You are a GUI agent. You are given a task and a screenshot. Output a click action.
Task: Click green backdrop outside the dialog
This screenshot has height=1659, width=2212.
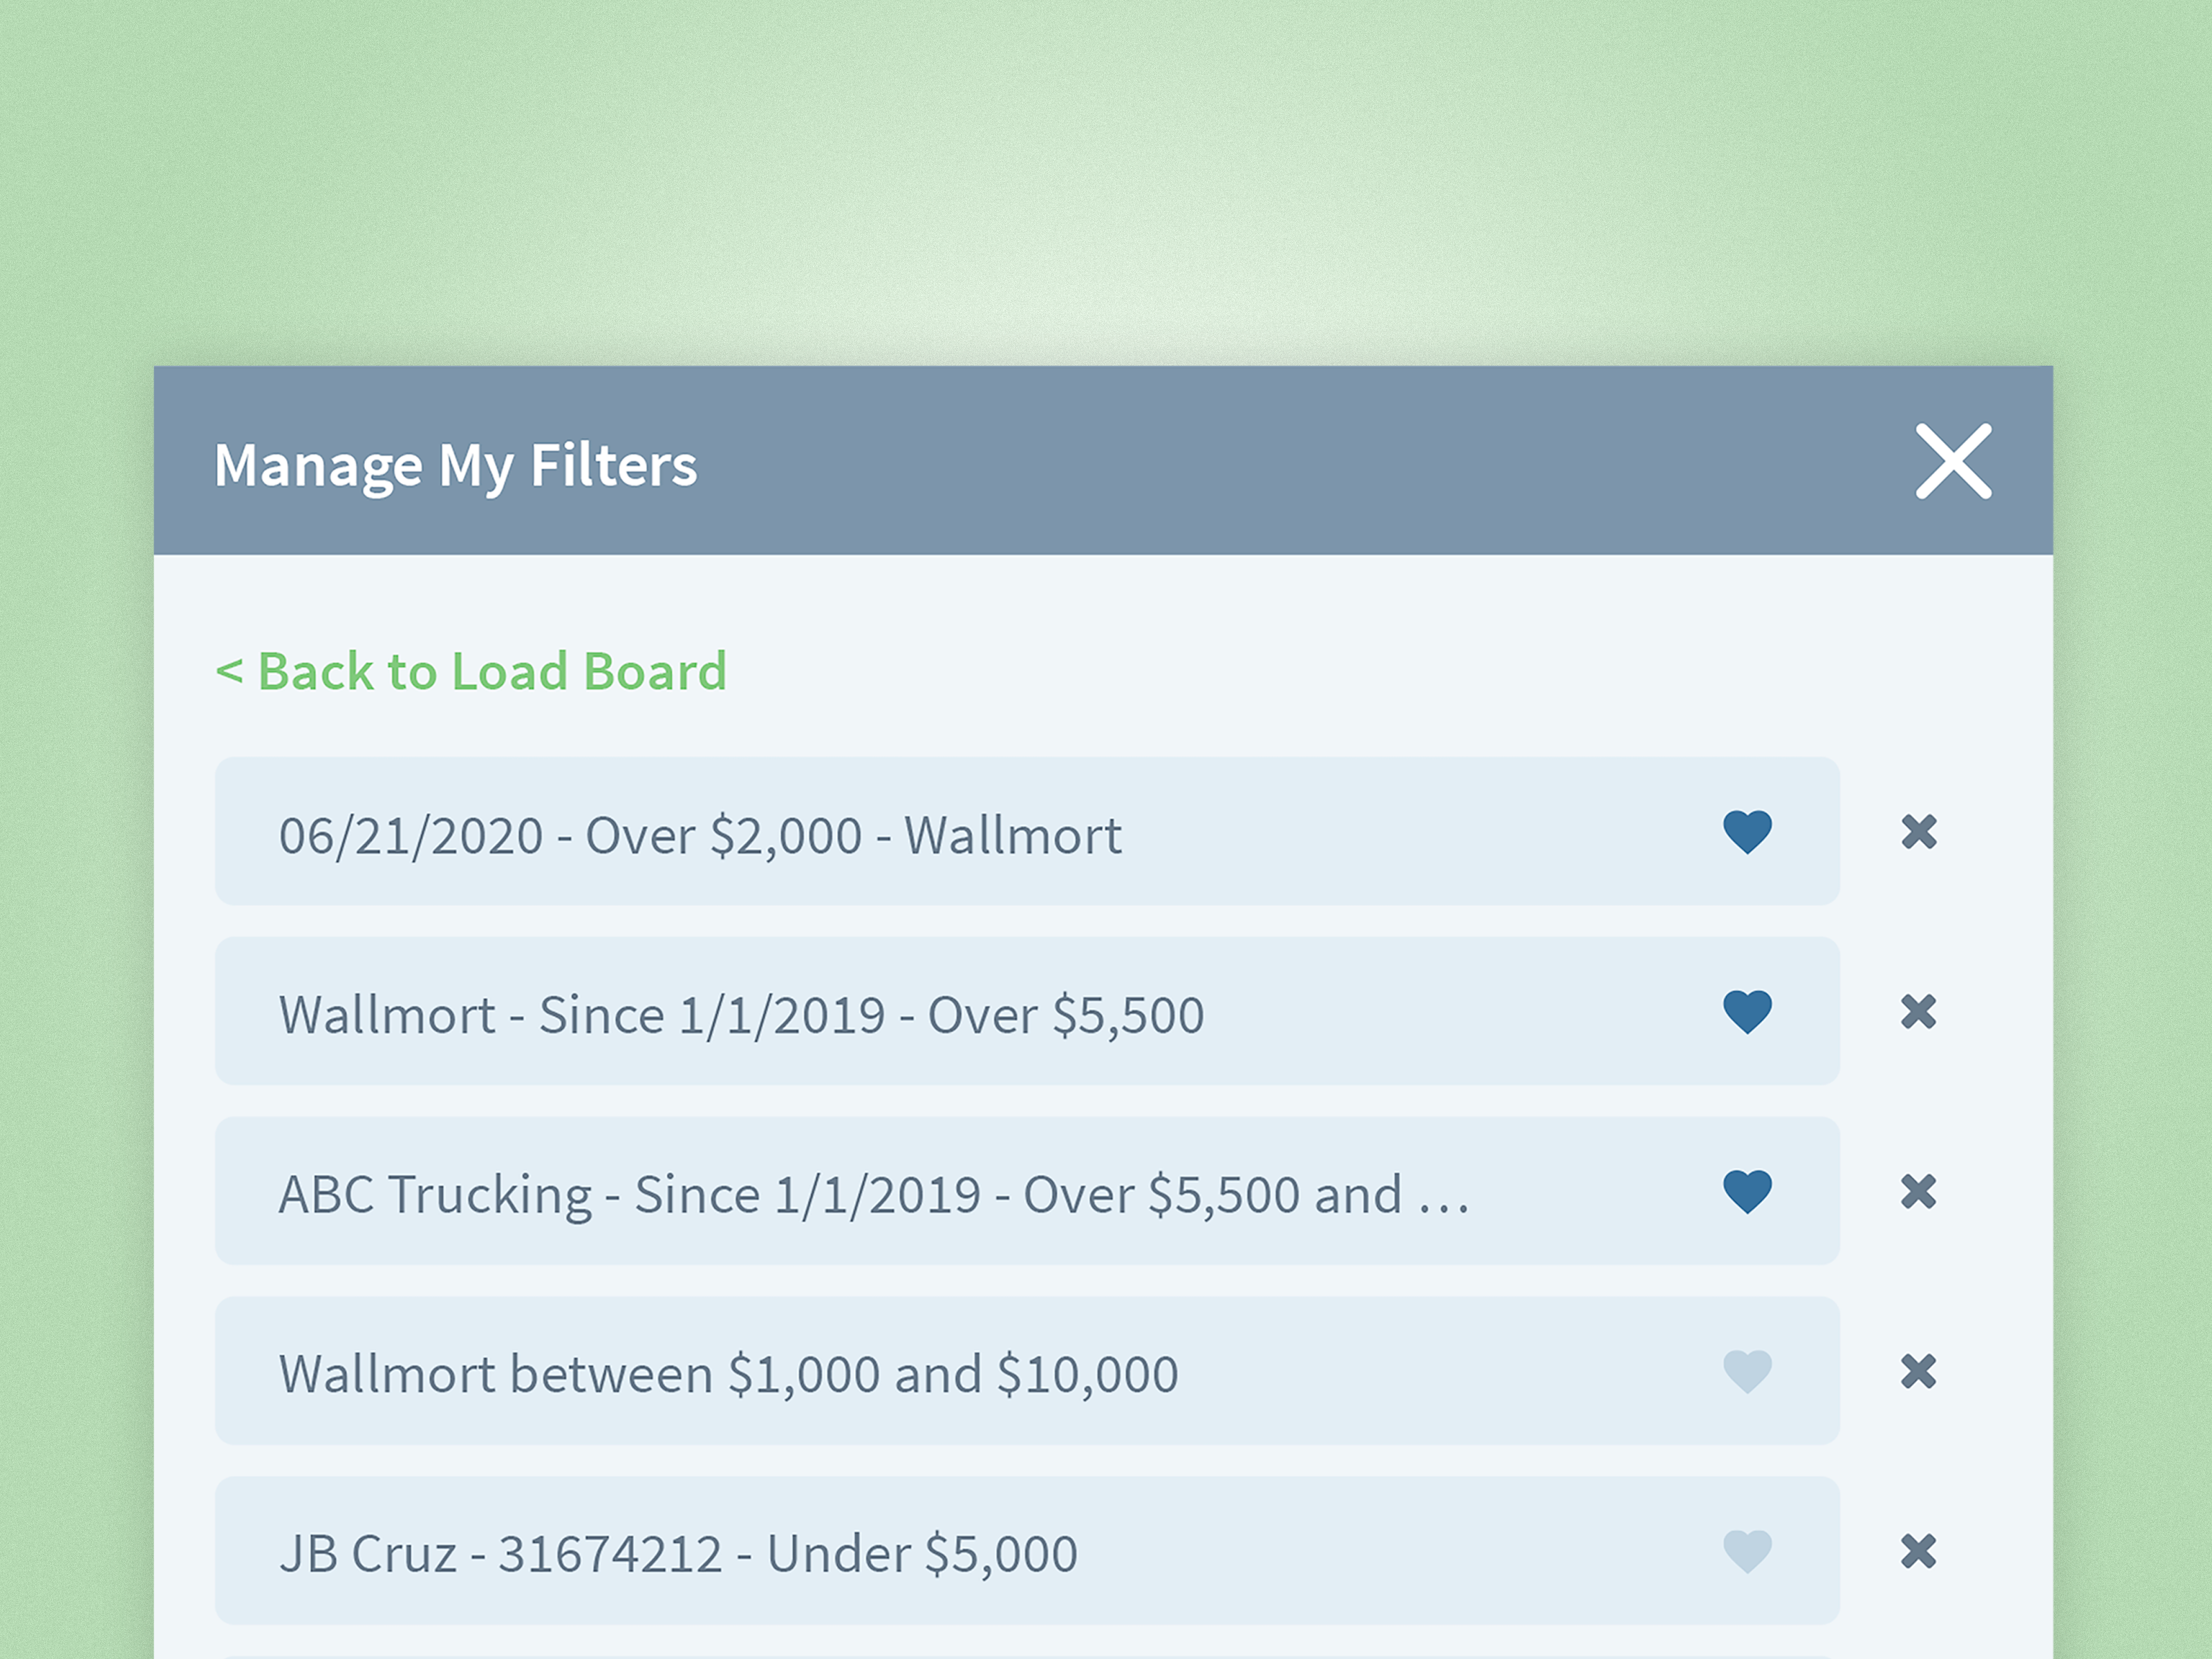coord(1100,180)
